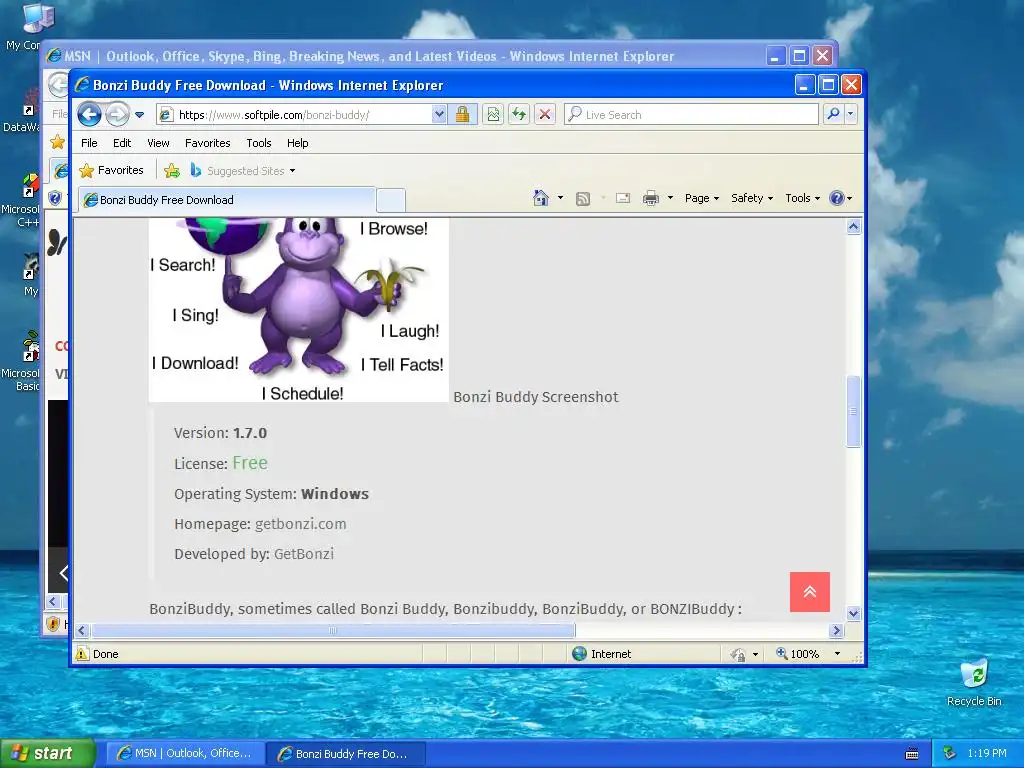Click the Favorites star button
The image size is (1024, 768).
[111, 170]
